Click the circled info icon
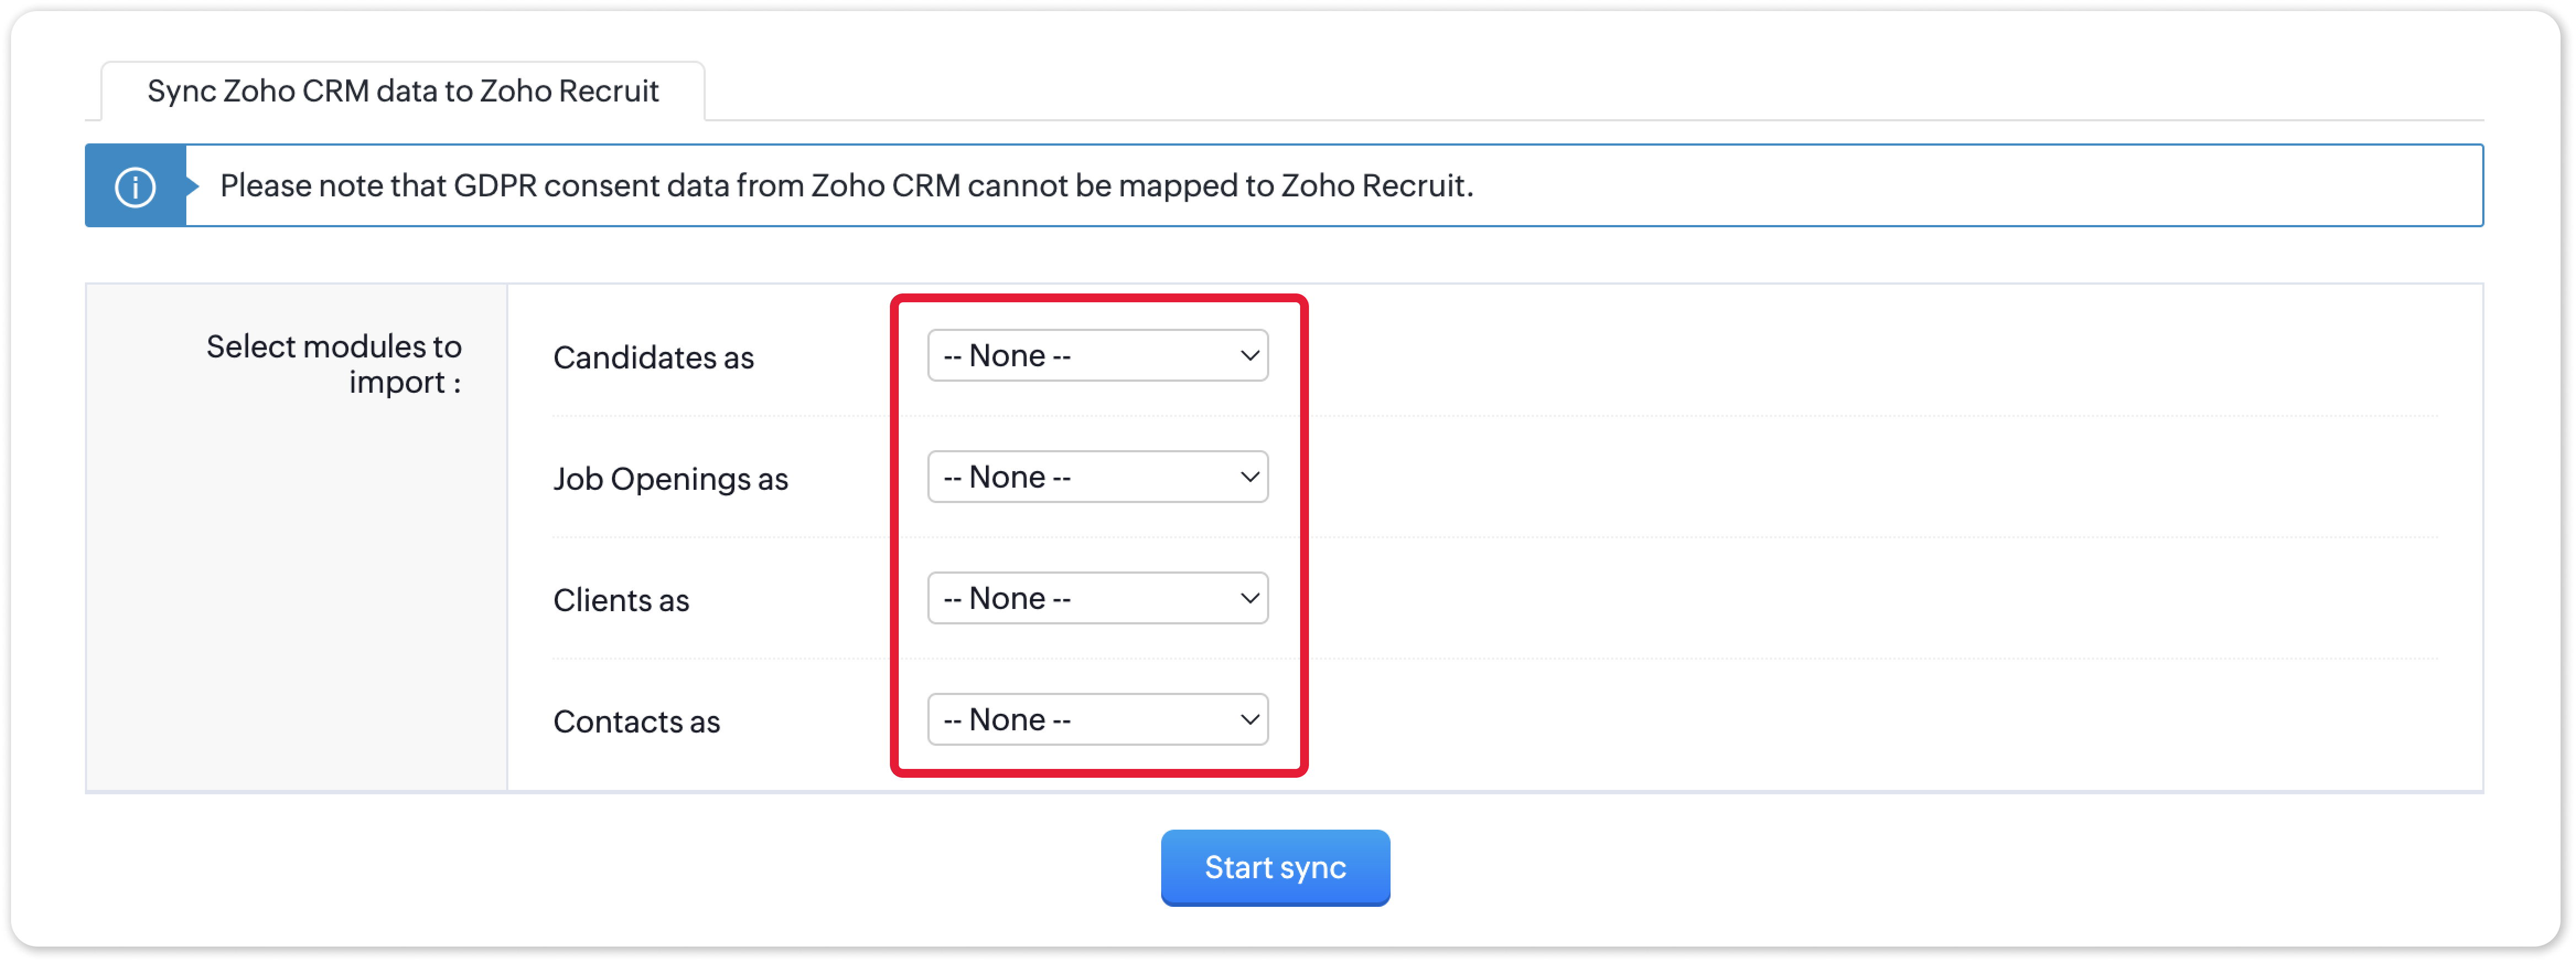The height and width of the screenshot is (962, 2576). pos(135,186)
